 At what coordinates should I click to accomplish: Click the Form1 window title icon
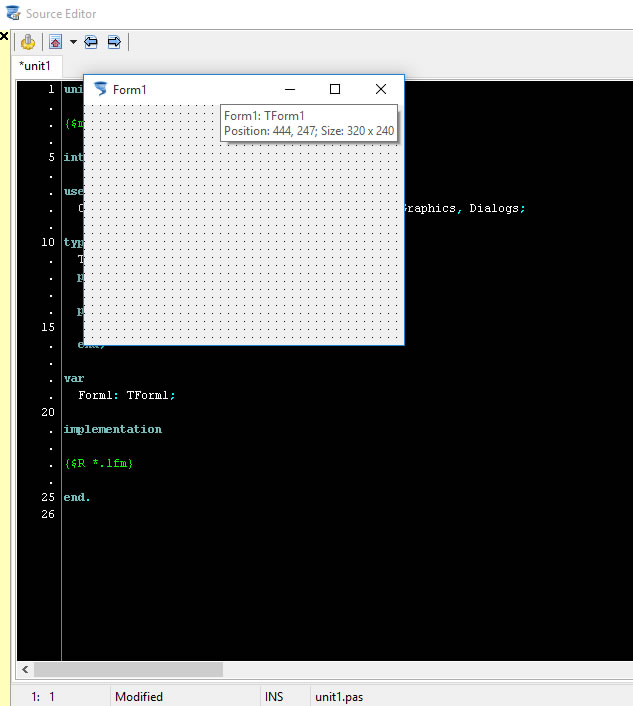click(100, 89)
